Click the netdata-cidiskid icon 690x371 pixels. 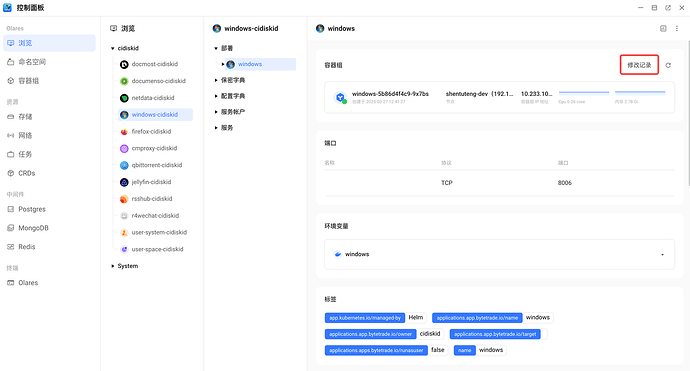tap(124, 98)
